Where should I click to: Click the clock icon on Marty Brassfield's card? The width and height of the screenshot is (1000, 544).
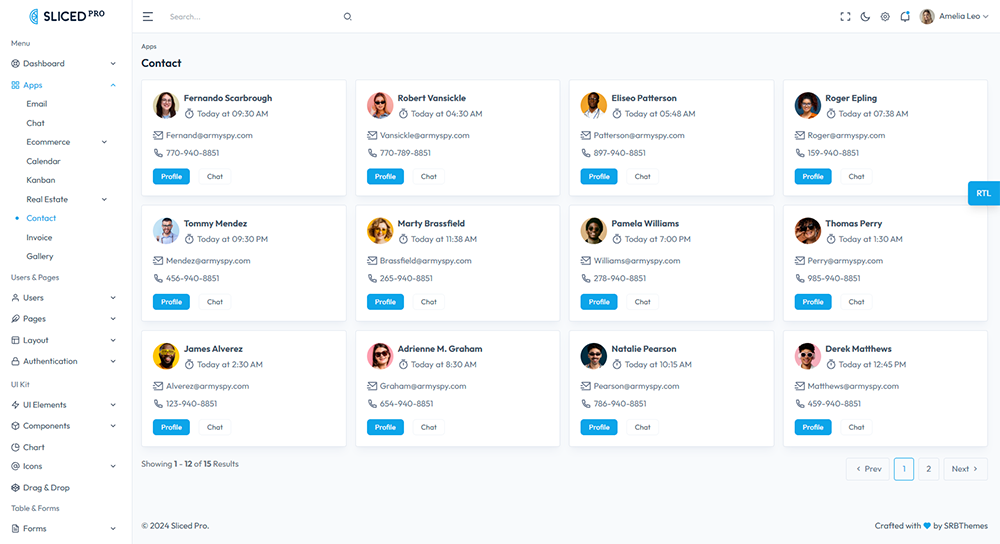(x=403, y=239)
